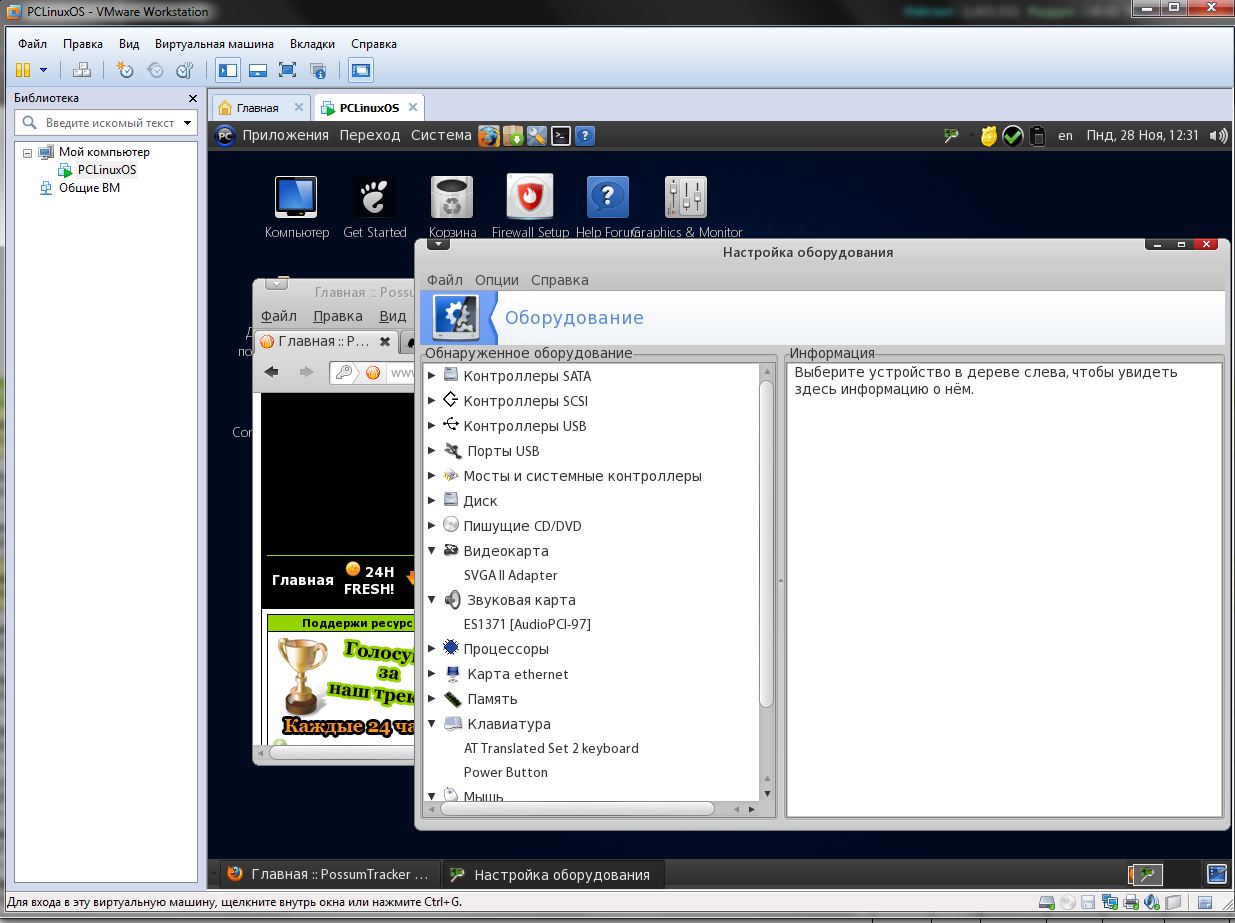Open the wrench configuration panel icon
Screen dimensions: 1235x923
click(x=537, y=136)
